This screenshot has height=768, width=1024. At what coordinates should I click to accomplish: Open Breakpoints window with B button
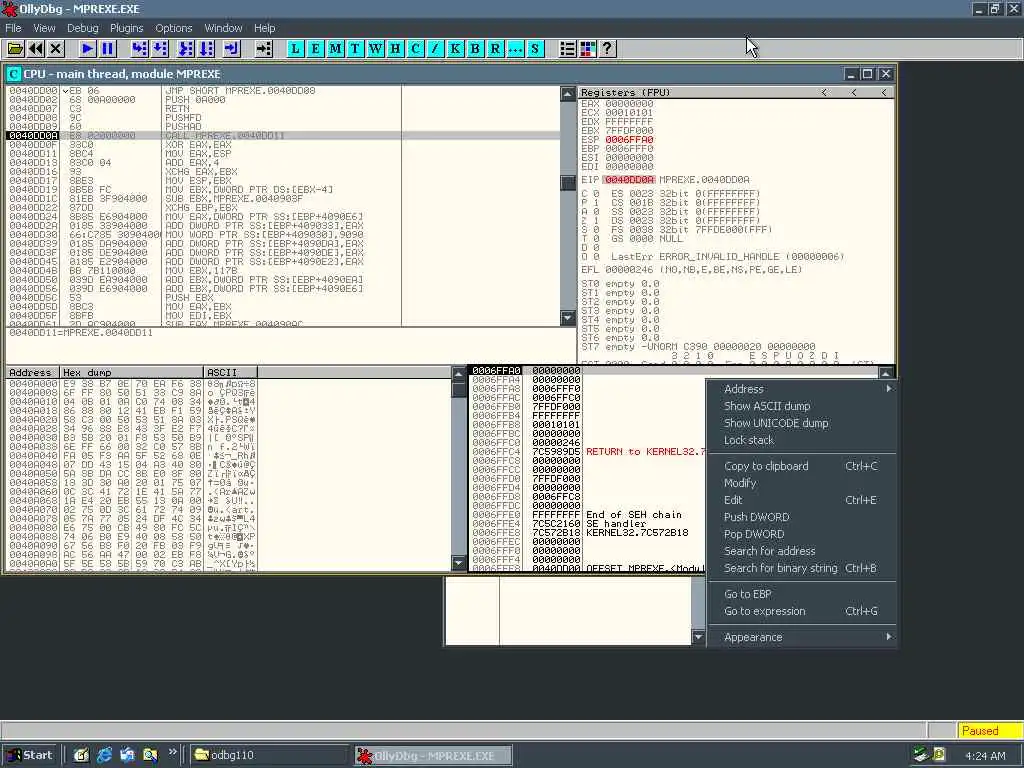click(x=475, y=49)
